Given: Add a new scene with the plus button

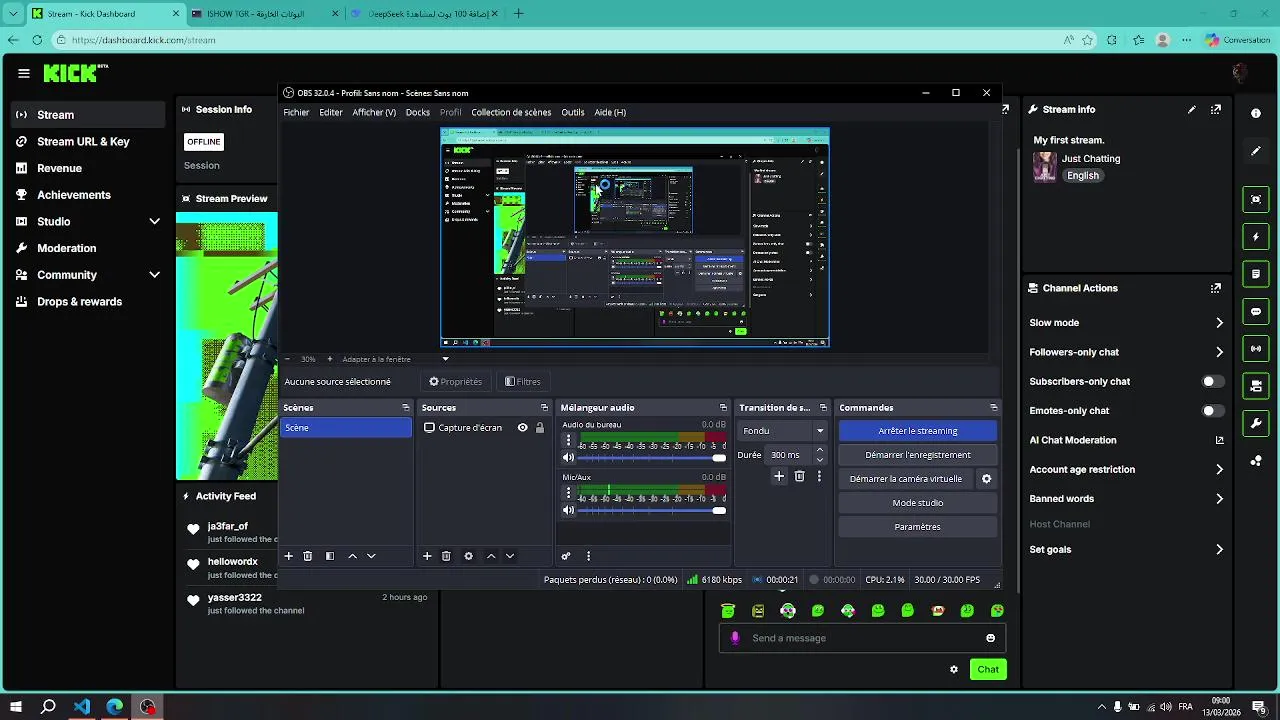Looking at the screenshot, I should click(289, 556).
